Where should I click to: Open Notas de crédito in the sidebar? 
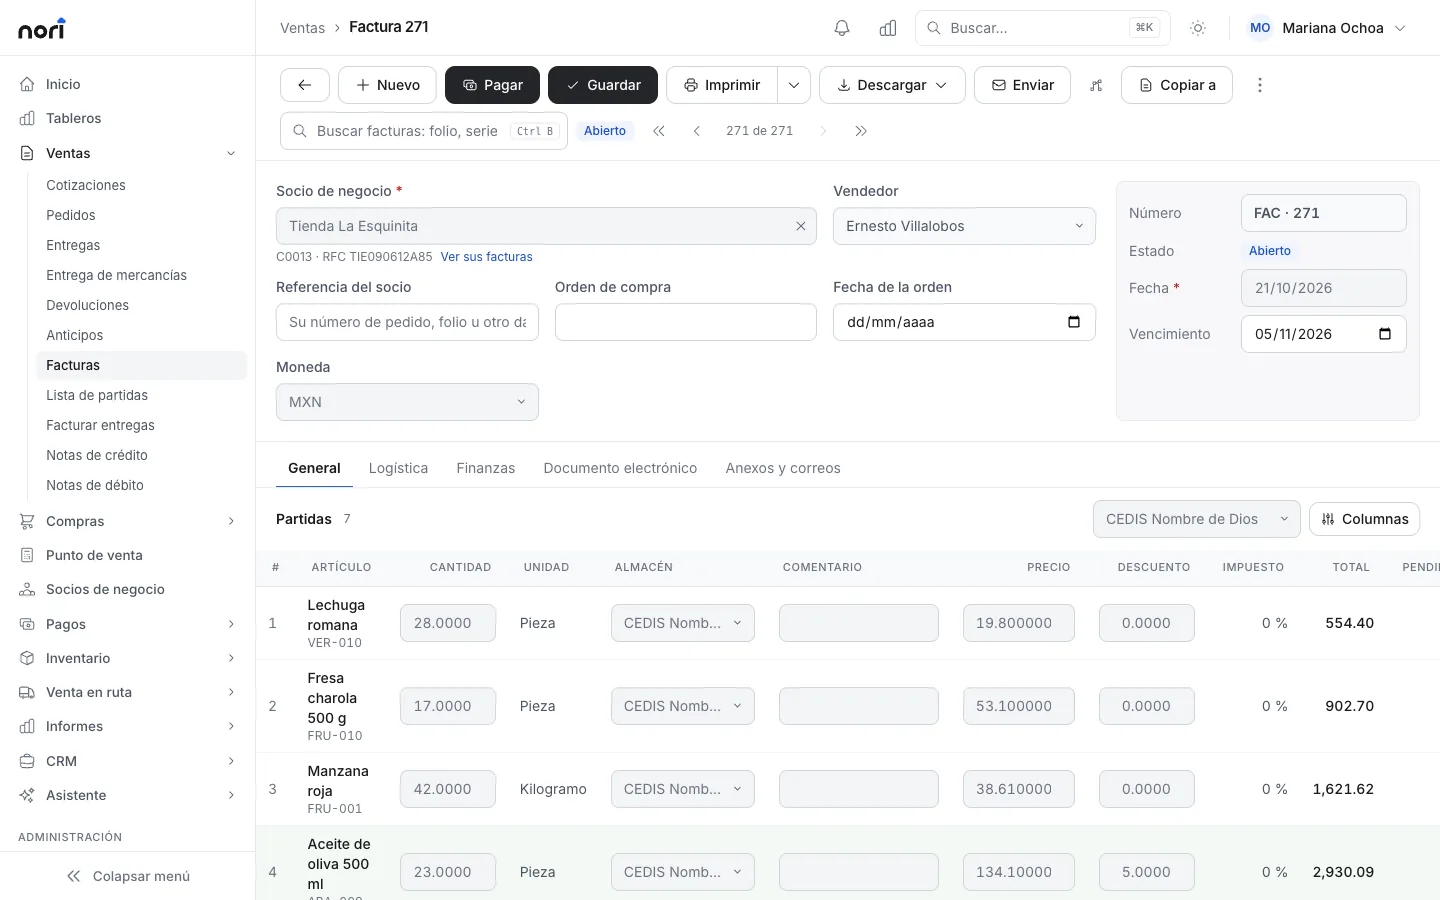coord(141,455)
